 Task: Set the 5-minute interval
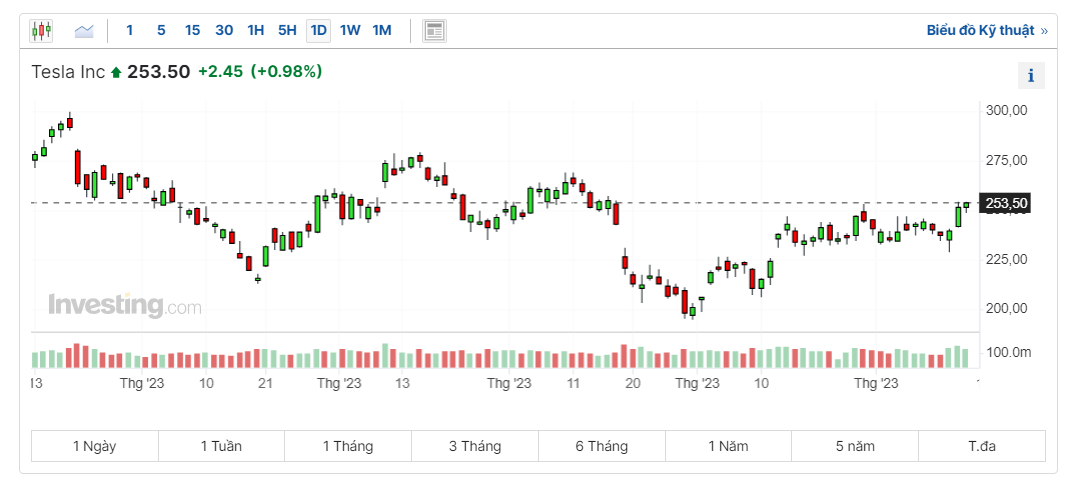tap(161, 30)
